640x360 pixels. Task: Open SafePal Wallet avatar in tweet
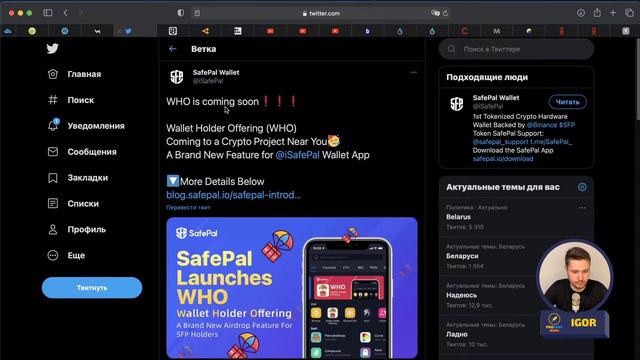click(177, 76)
